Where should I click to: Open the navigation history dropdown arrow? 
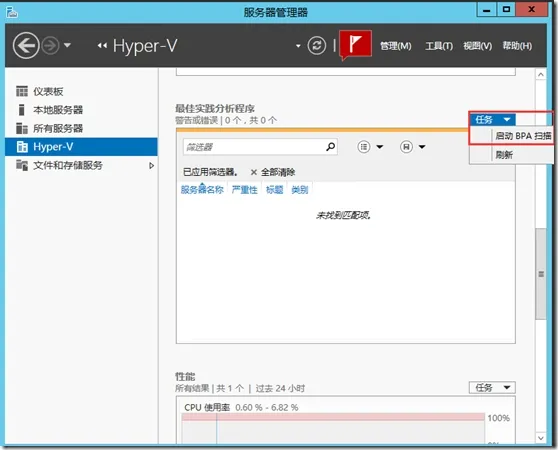click(67, 46)
